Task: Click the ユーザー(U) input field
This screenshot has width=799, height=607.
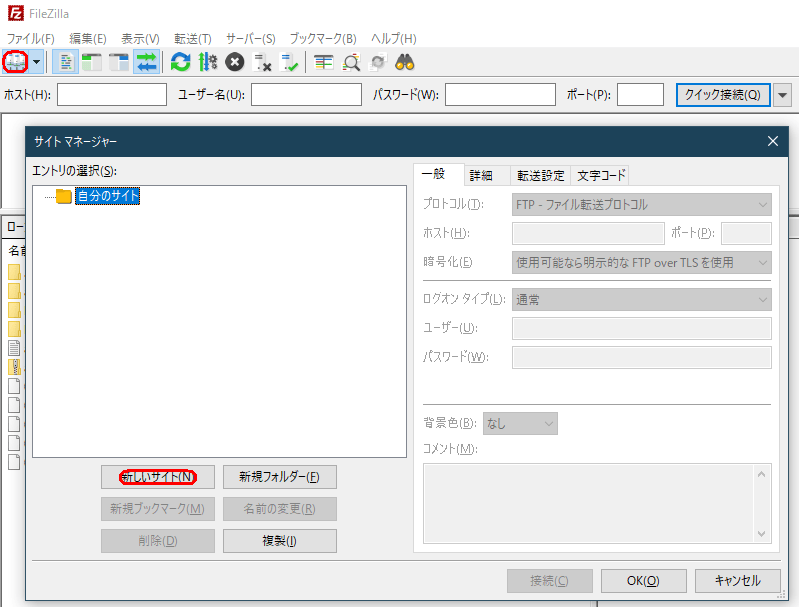Action: click(x=642, y=329)
